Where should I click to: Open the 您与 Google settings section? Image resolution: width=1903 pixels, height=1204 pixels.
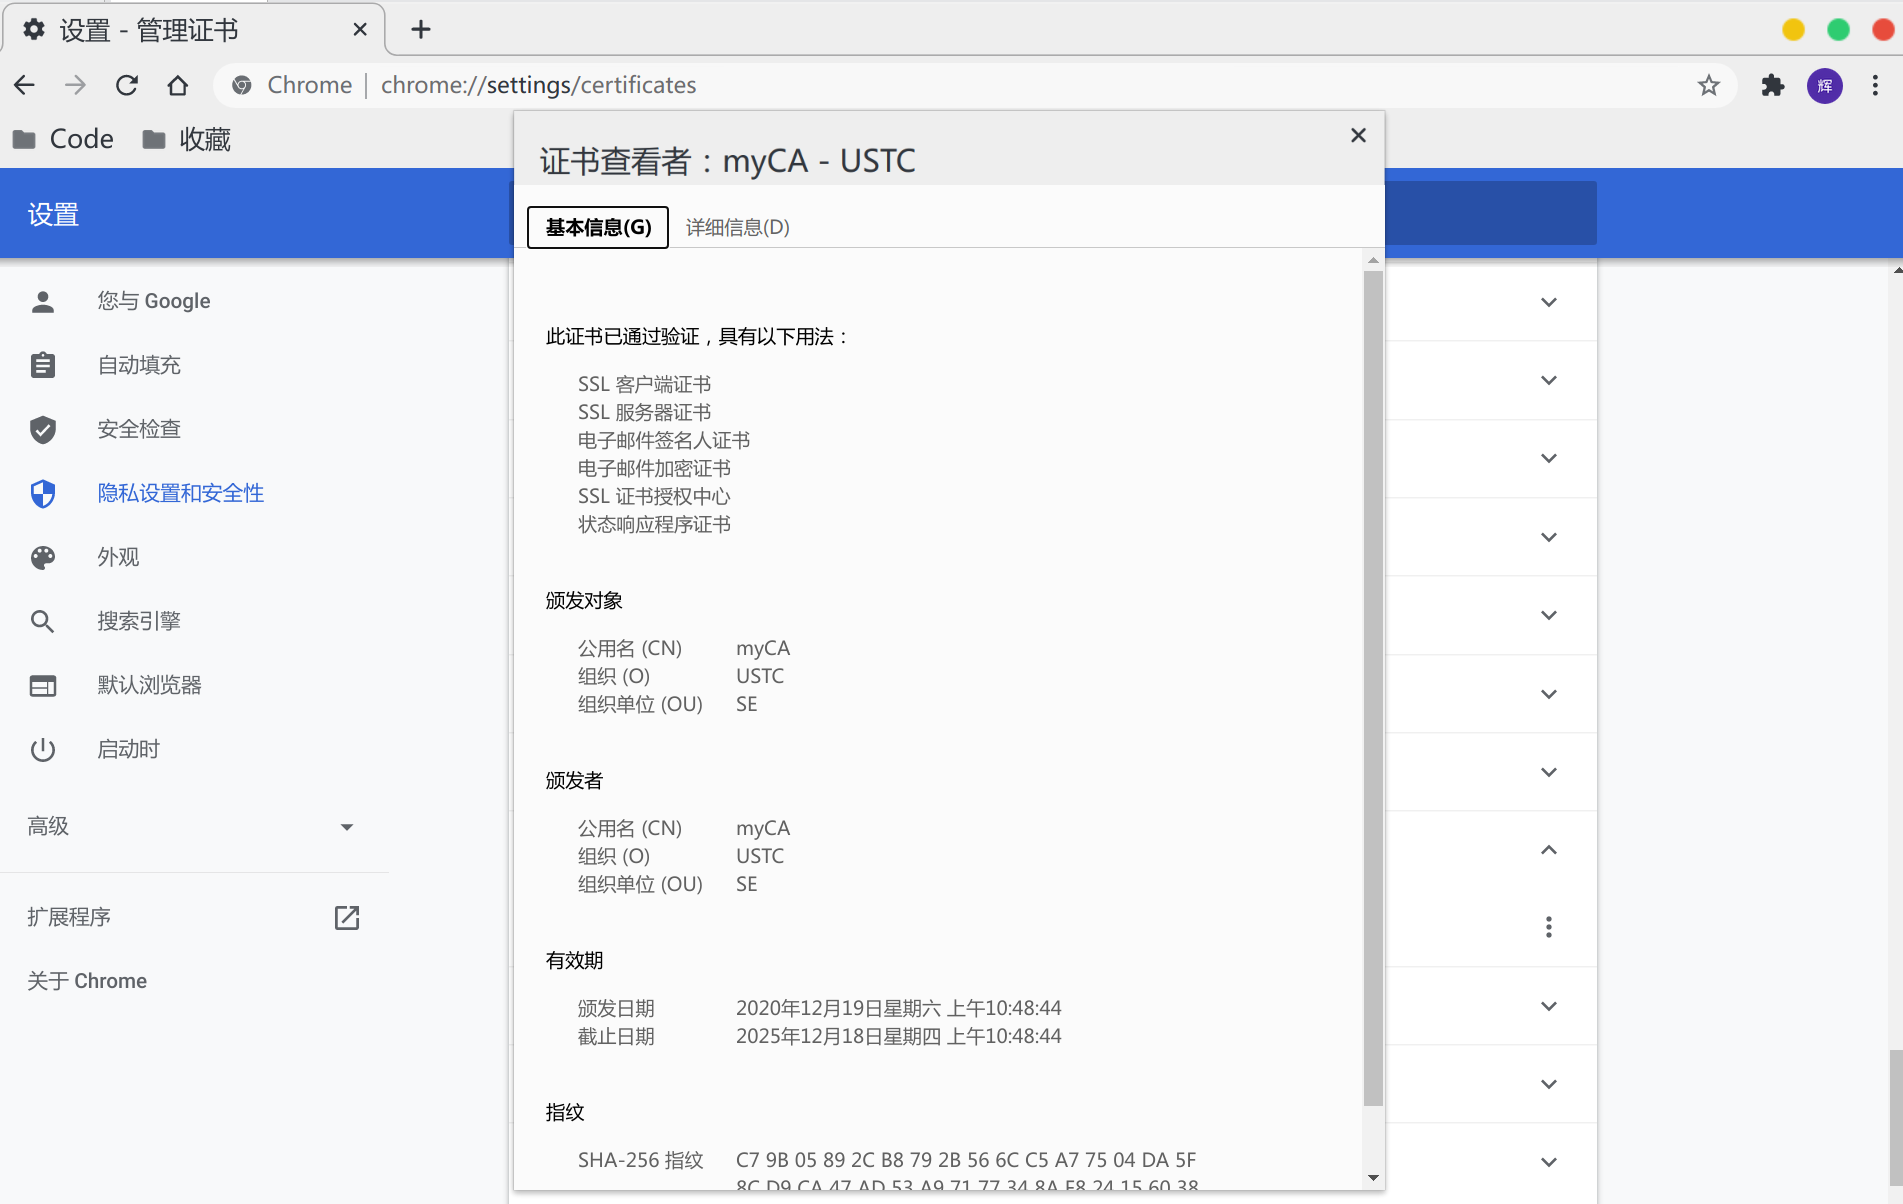pyautogui.click(x=154, y=302)
